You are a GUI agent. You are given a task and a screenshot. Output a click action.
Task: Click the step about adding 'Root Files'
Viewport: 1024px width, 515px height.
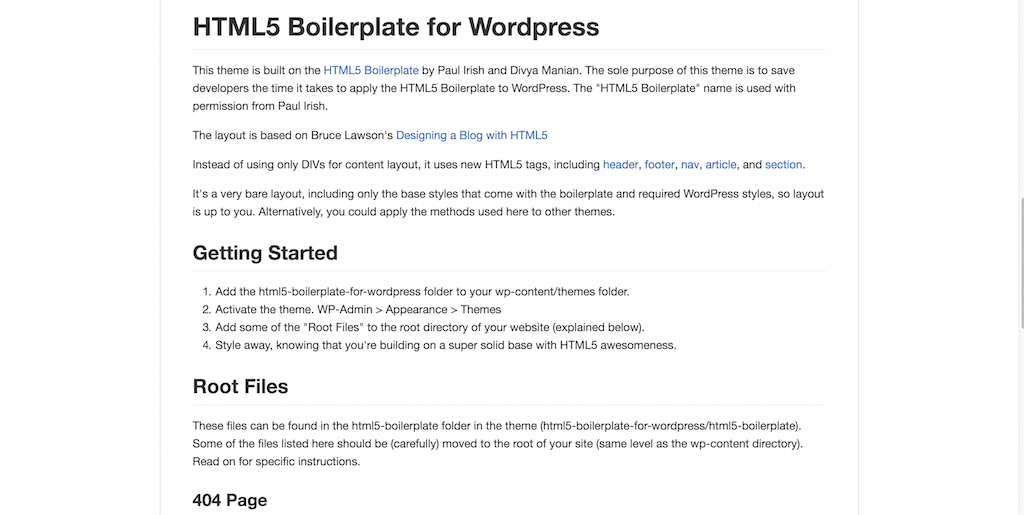pyautogui.click(x=430, y=327)
